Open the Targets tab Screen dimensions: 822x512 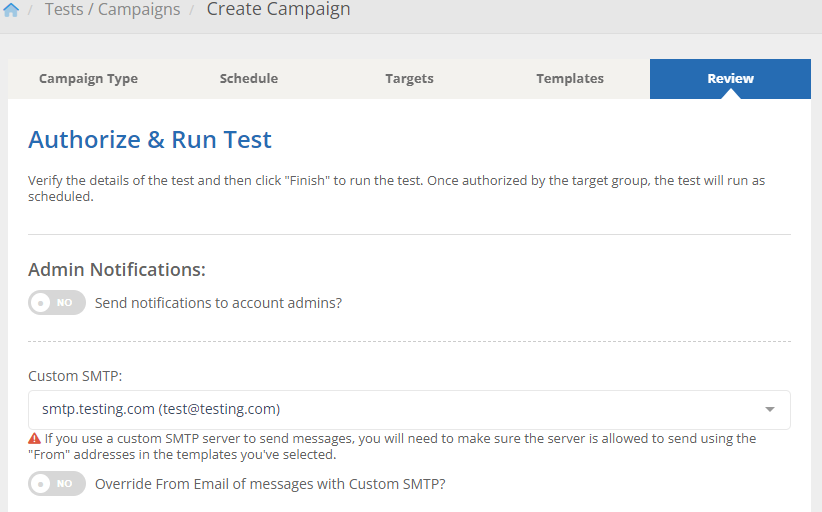pos(409,79)
